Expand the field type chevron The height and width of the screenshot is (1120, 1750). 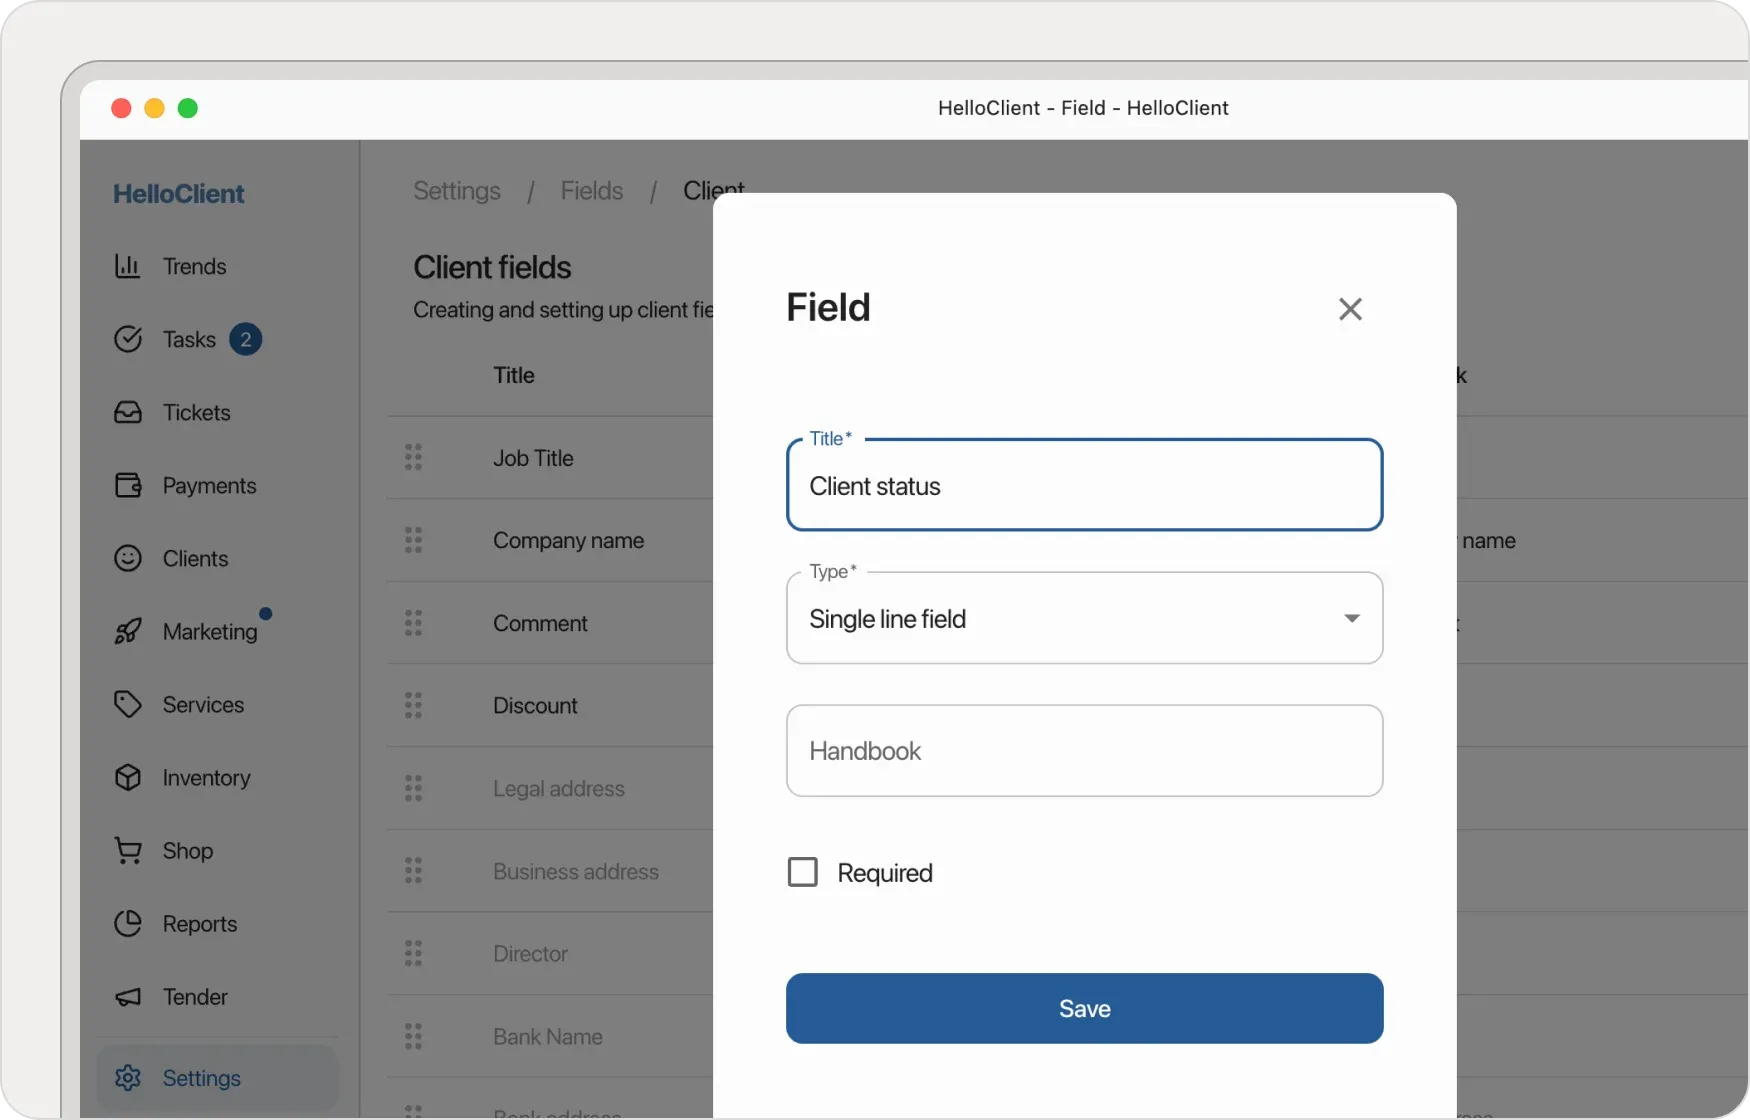(1351, 618)
